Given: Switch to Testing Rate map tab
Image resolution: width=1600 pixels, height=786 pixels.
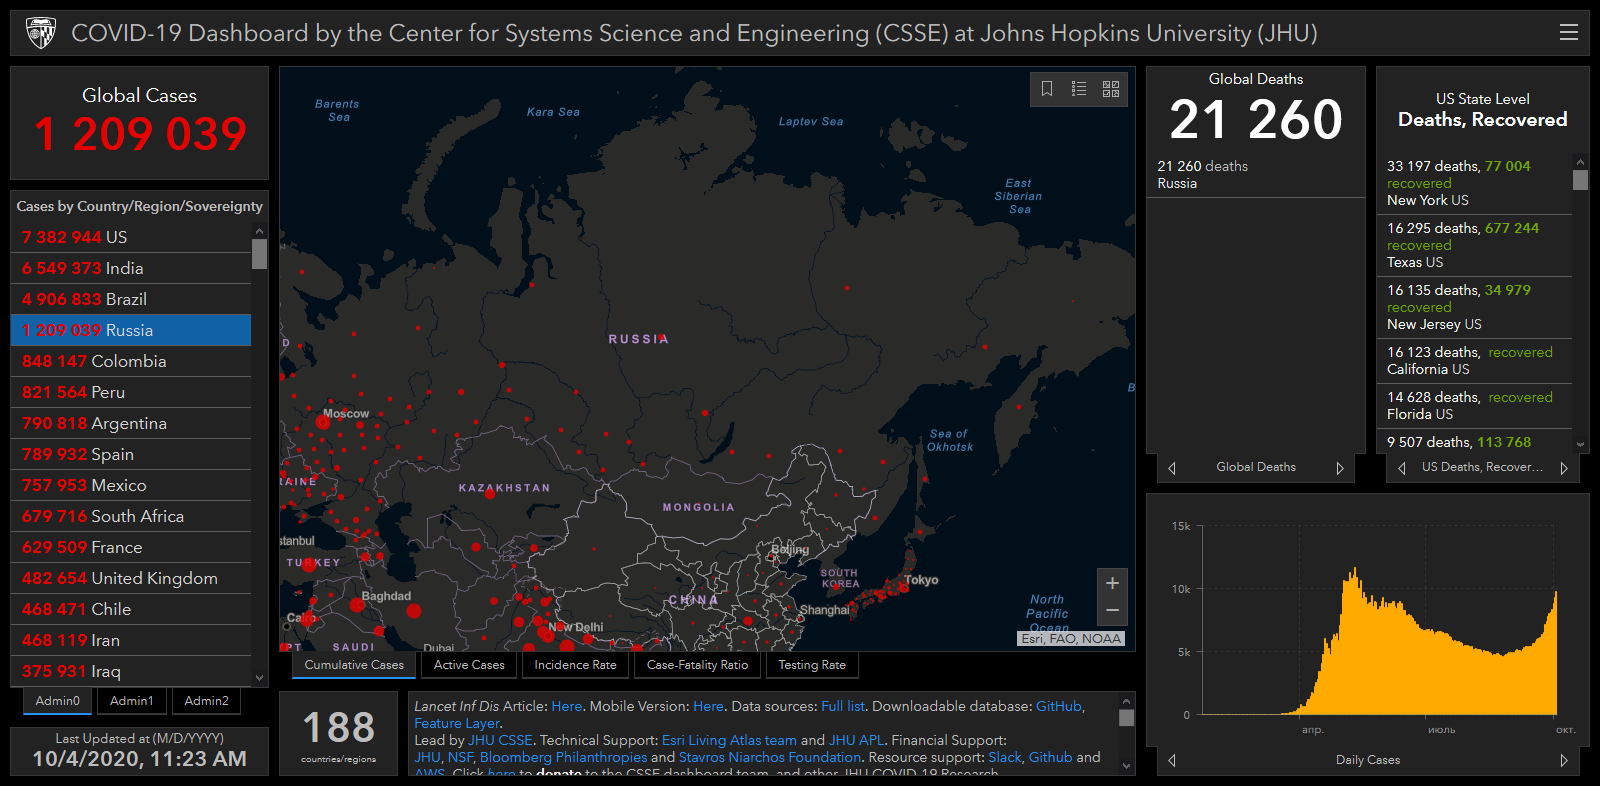Looking at the screenshot, I should (x=812, y=665).
